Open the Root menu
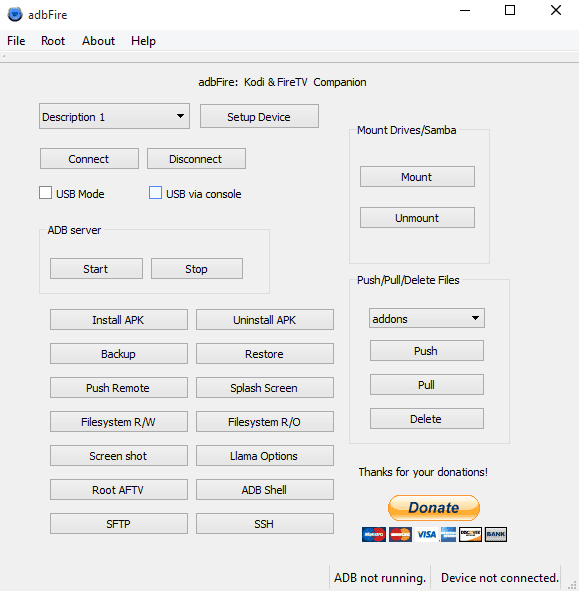This screenshot has height=591, width=579. (x=53, y=41)
